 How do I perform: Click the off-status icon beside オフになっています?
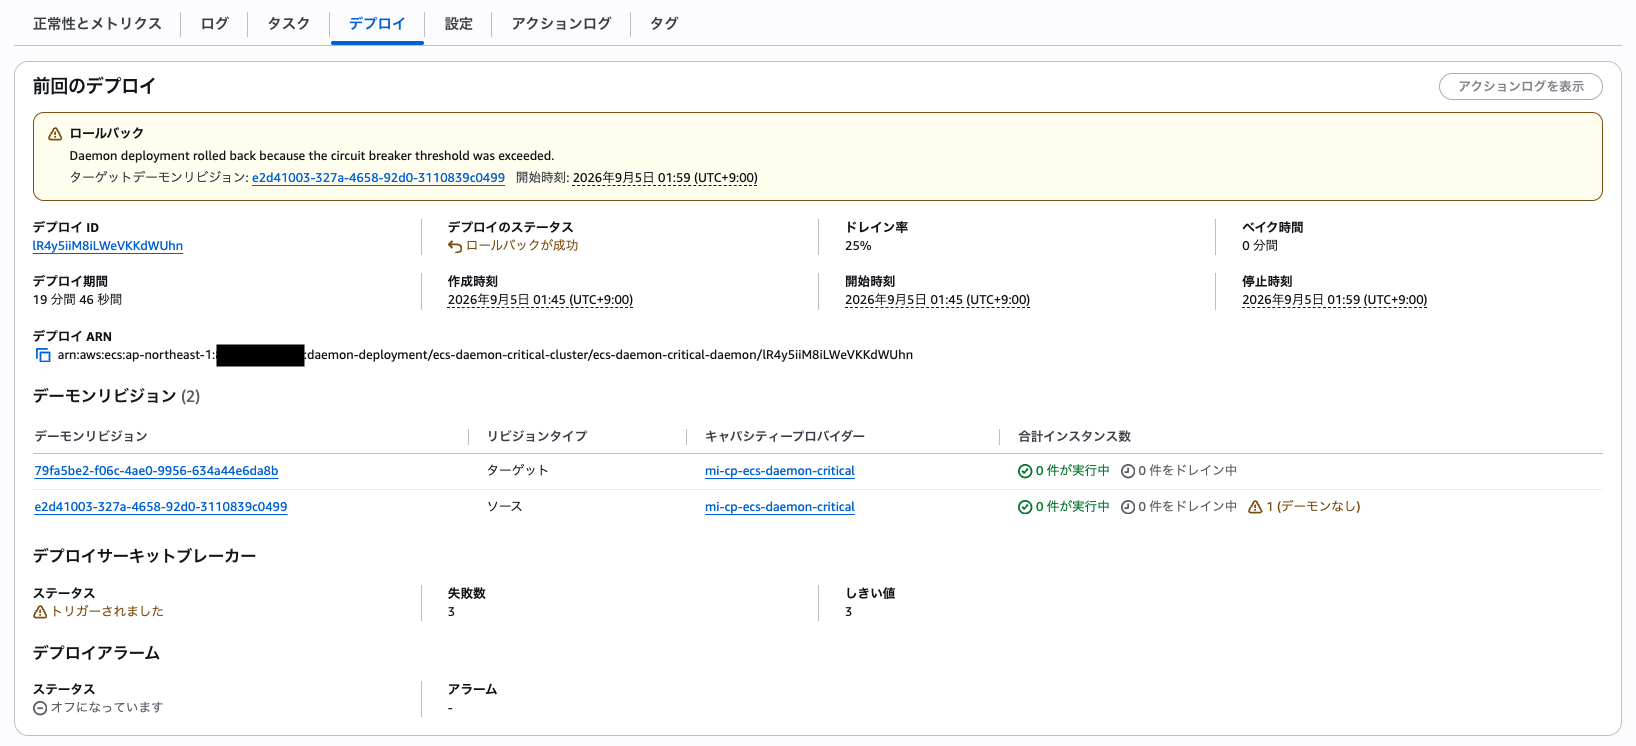(x=40, y=708)
